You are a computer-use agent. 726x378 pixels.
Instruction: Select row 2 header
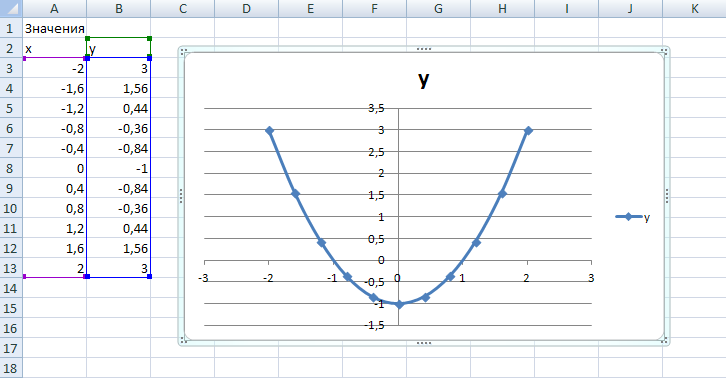(11, 48)
